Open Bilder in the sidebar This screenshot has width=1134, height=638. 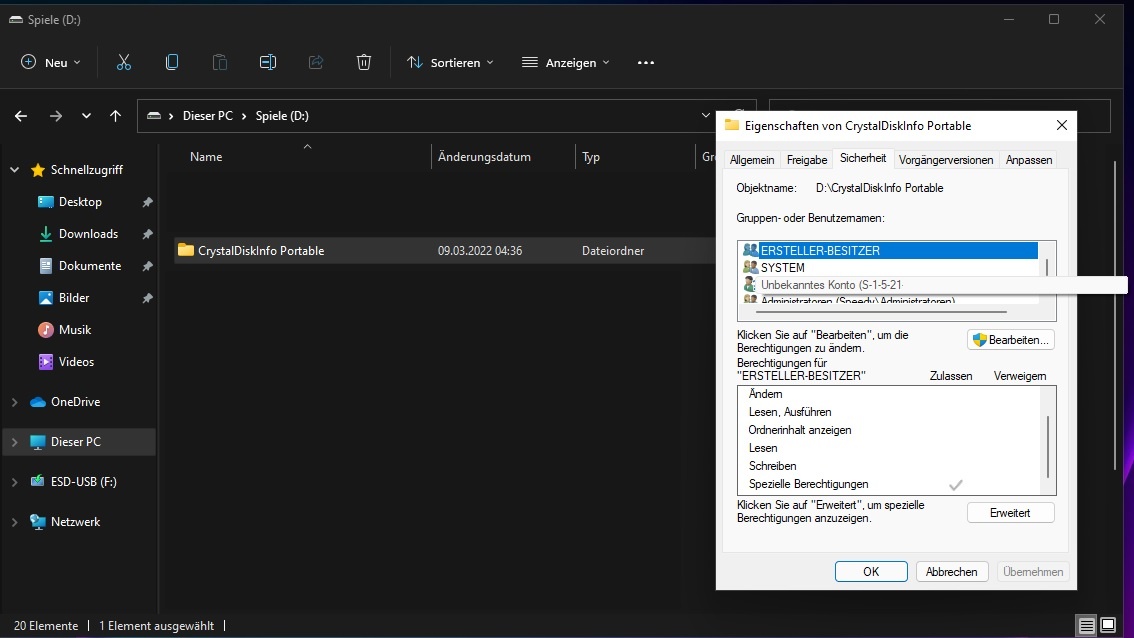[74, 297]
